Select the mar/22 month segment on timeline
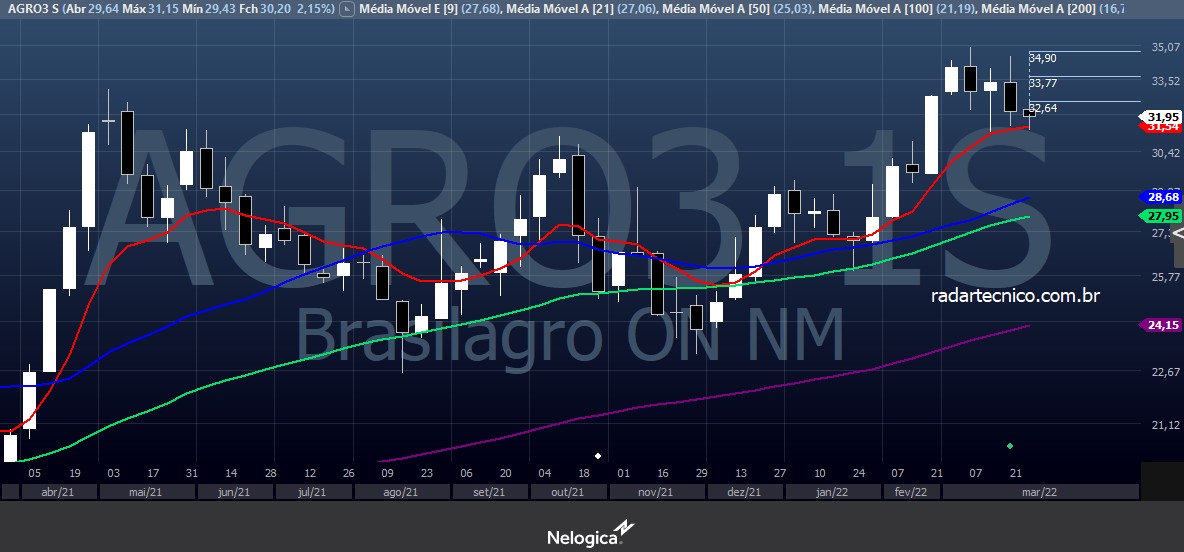This screenshot has height=552, width=1184. click(x=1040, y=492)
